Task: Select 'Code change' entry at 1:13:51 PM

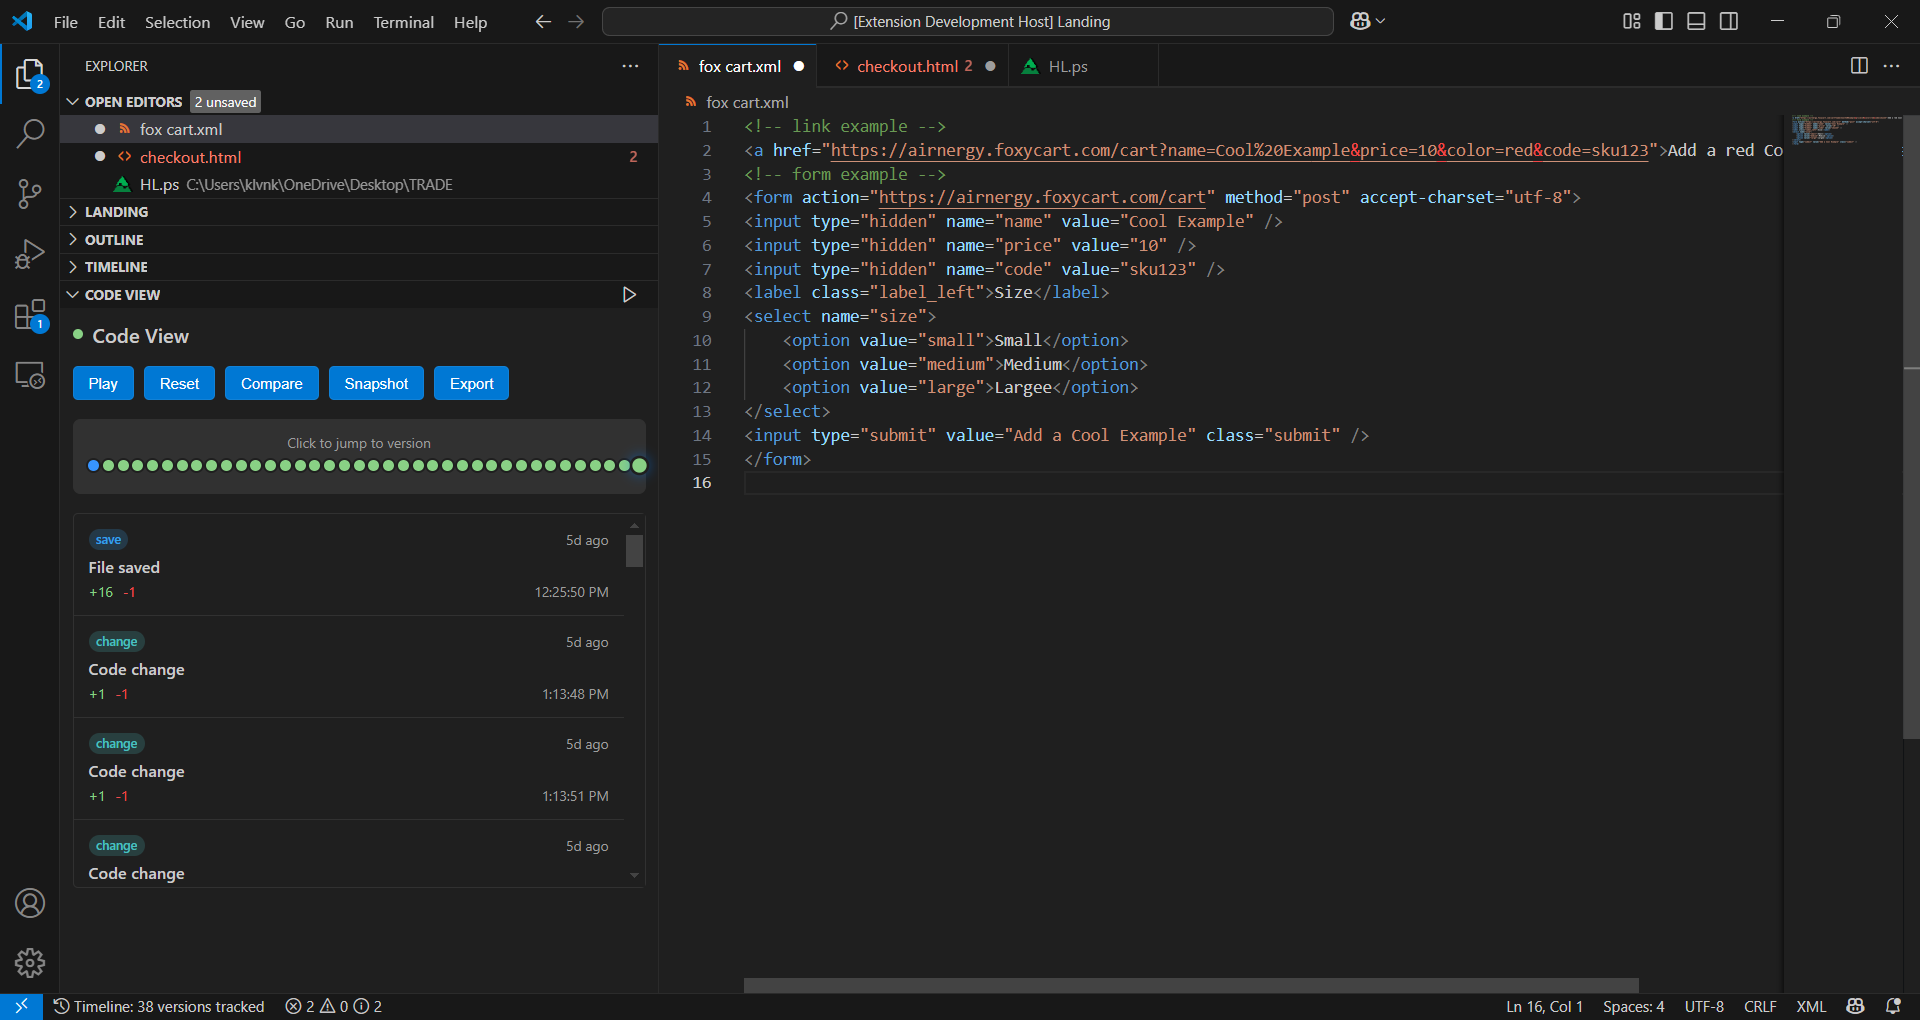Action: pos(349,769)
